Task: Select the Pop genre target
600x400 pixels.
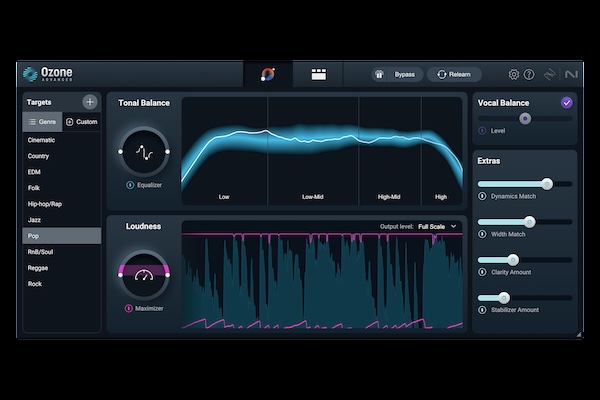Action: (x=62, y=236)
